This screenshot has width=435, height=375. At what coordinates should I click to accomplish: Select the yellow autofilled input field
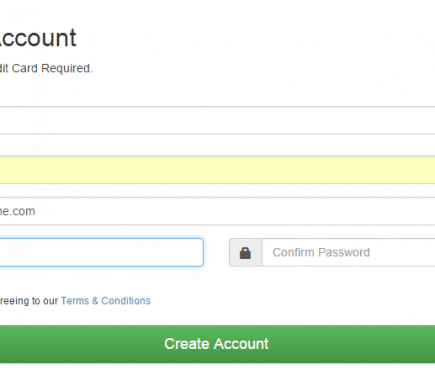click(x=217, y=170)
